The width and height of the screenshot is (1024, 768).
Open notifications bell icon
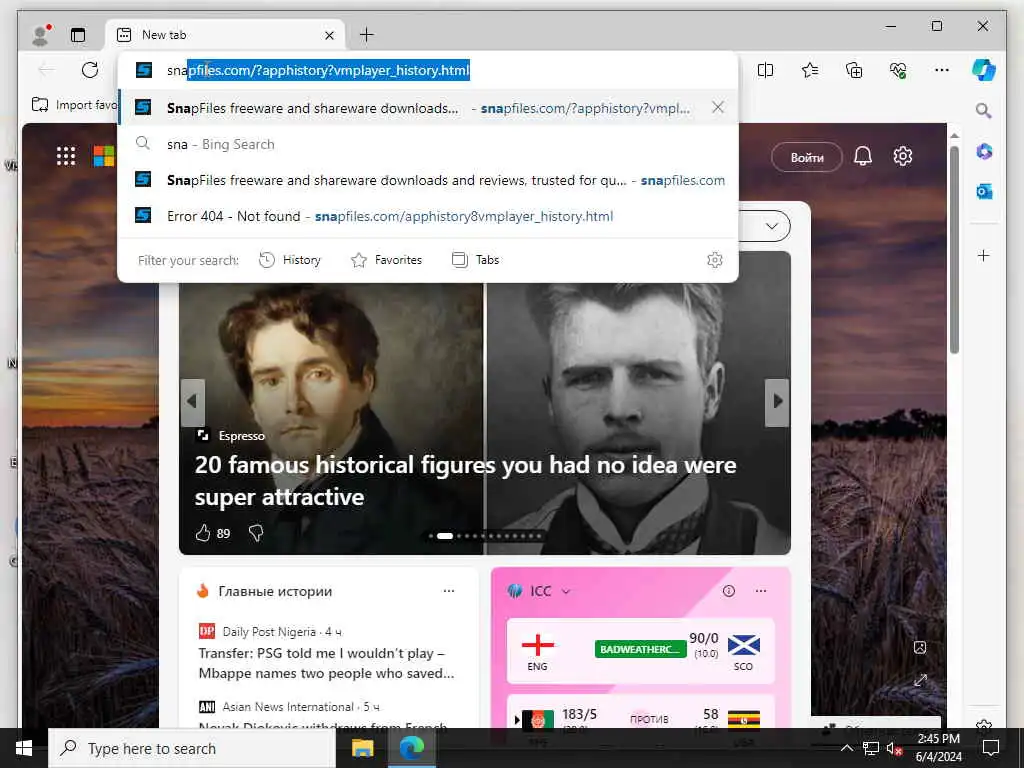[x=863, y=156]
